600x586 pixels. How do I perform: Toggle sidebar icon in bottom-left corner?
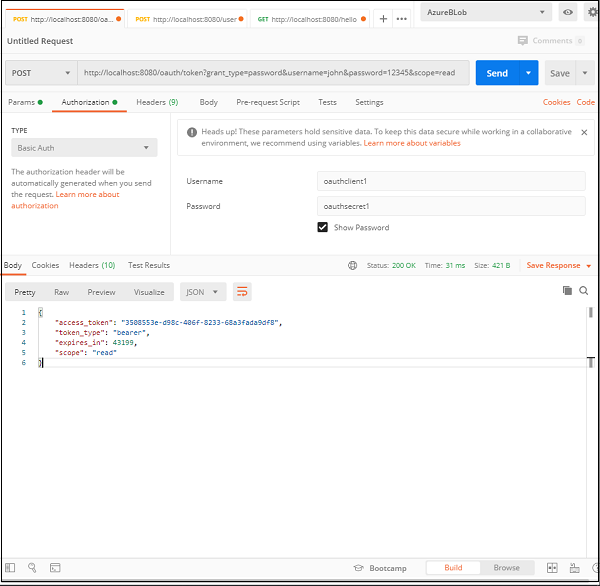pyautogui.click(x=11, y=568)
